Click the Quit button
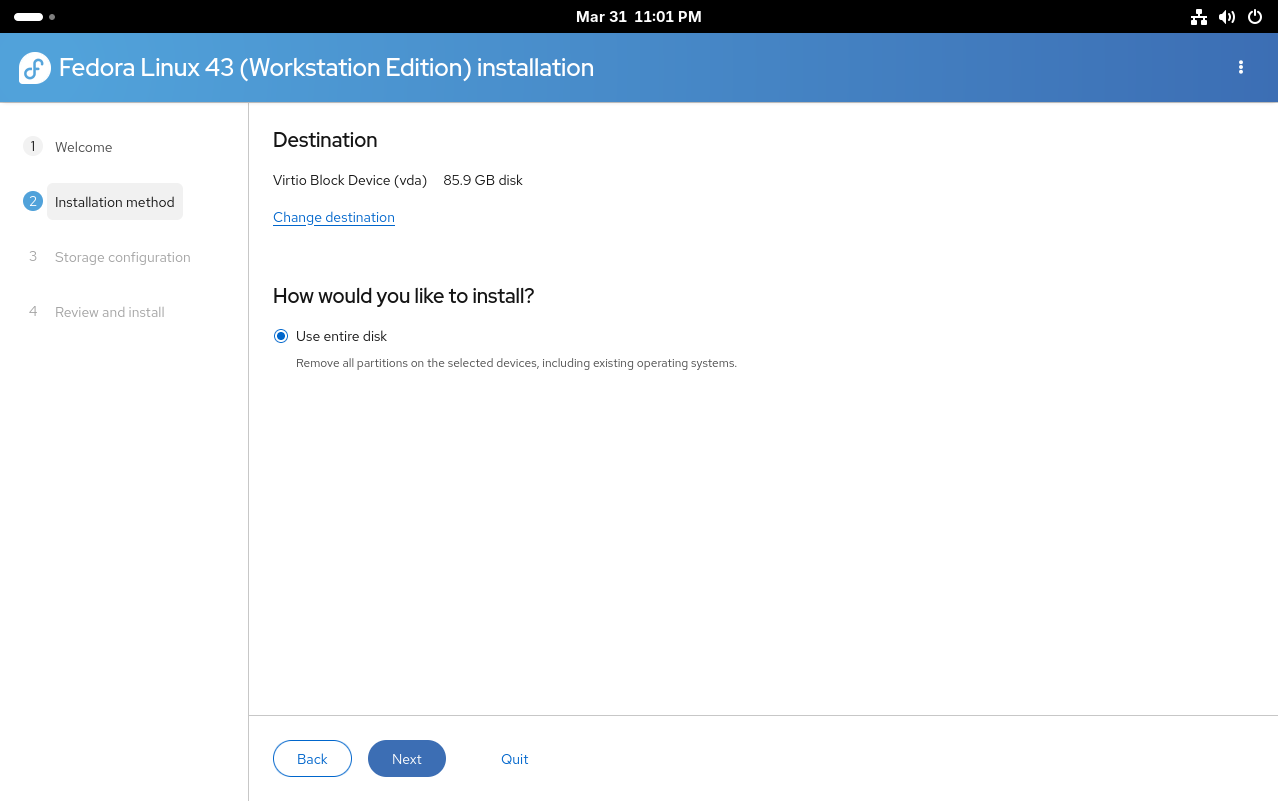The width and height of the screenshot is (1278, 801). (515, 759)
